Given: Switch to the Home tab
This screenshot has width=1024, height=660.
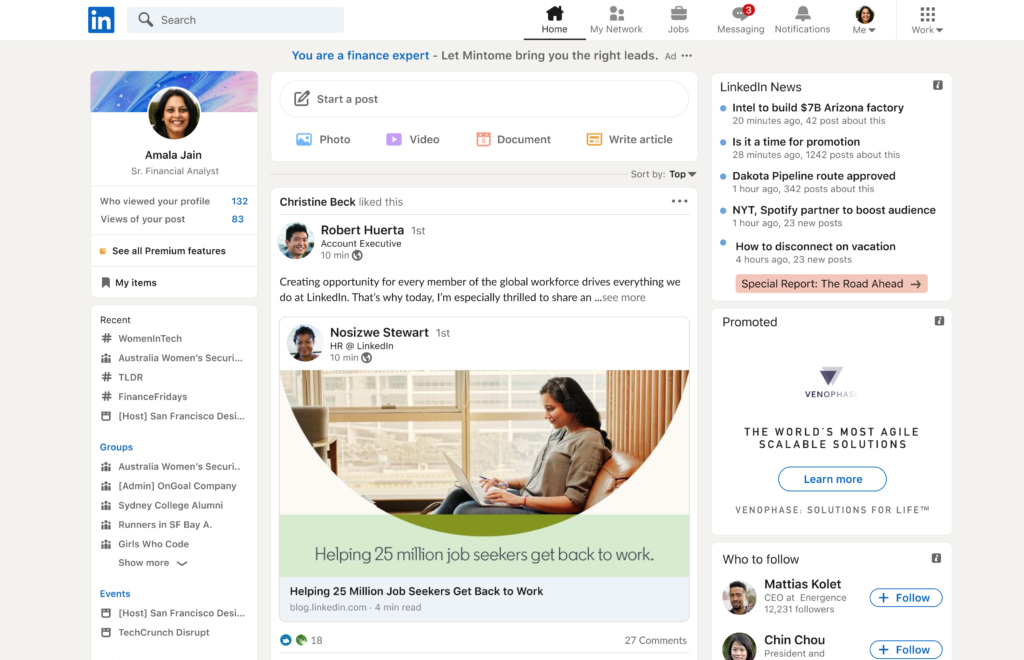Looking at the screenshot, I should pyautogui.click(x=554, y=18).
